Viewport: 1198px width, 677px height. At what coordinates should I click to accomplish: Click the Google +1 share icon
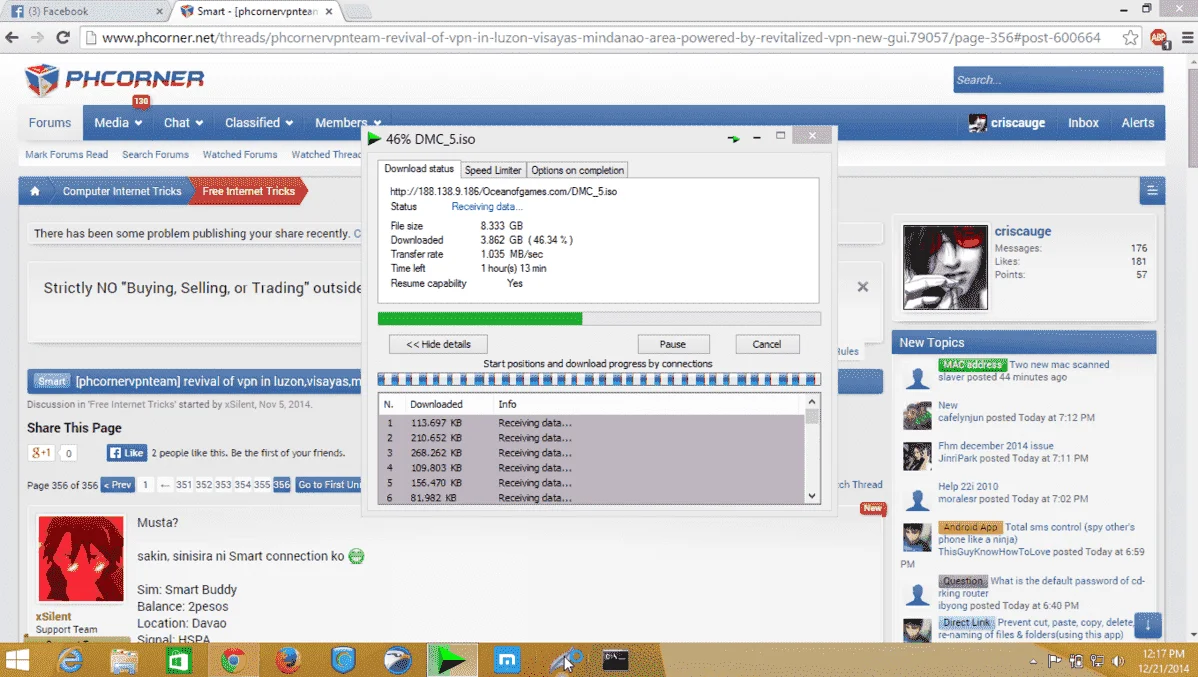pos(40,453)
